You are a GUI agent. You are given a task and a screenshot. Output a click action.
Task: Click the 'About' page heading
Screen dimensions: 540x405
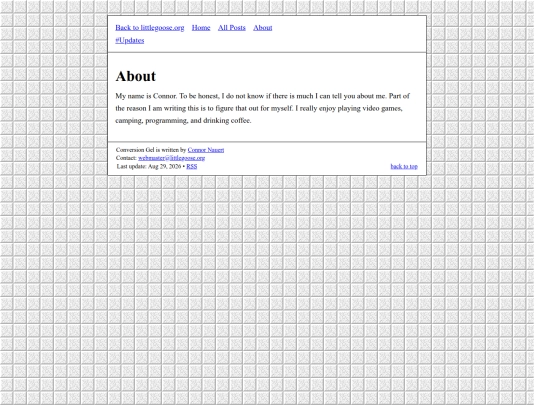[x=136, y=76]
